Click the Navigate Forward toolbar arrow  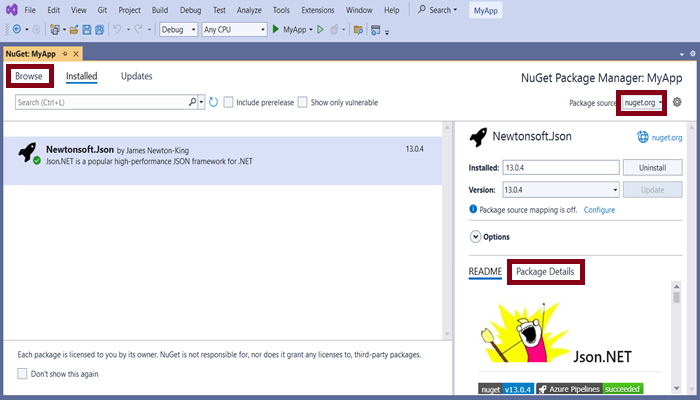(x=36, y=29)
